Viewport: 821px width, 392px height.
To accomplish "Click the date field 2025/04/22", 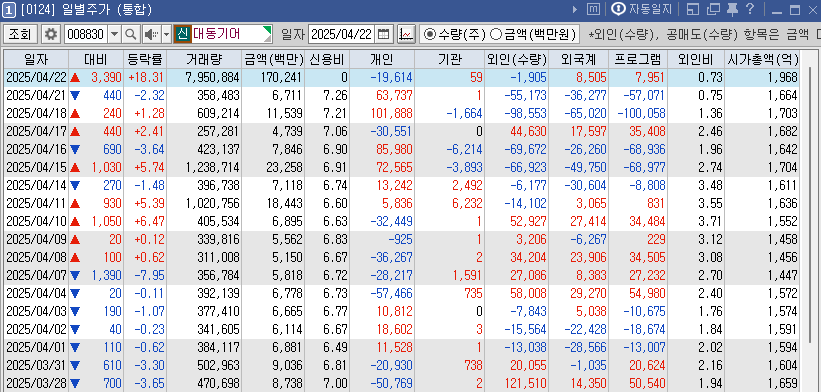I will [341, 35].
